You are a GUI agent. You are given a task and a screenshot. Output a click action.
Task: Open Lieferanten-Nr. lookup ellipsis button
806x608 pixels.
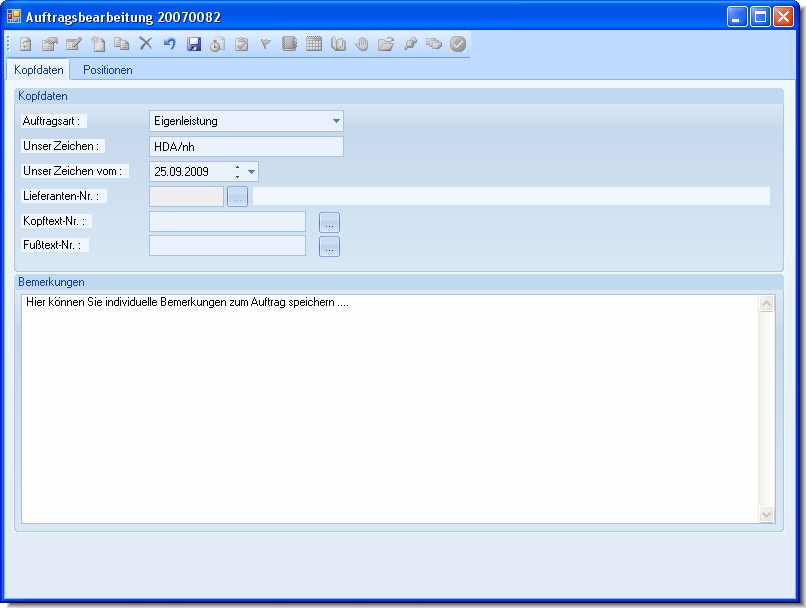click(x=237, y=196)
